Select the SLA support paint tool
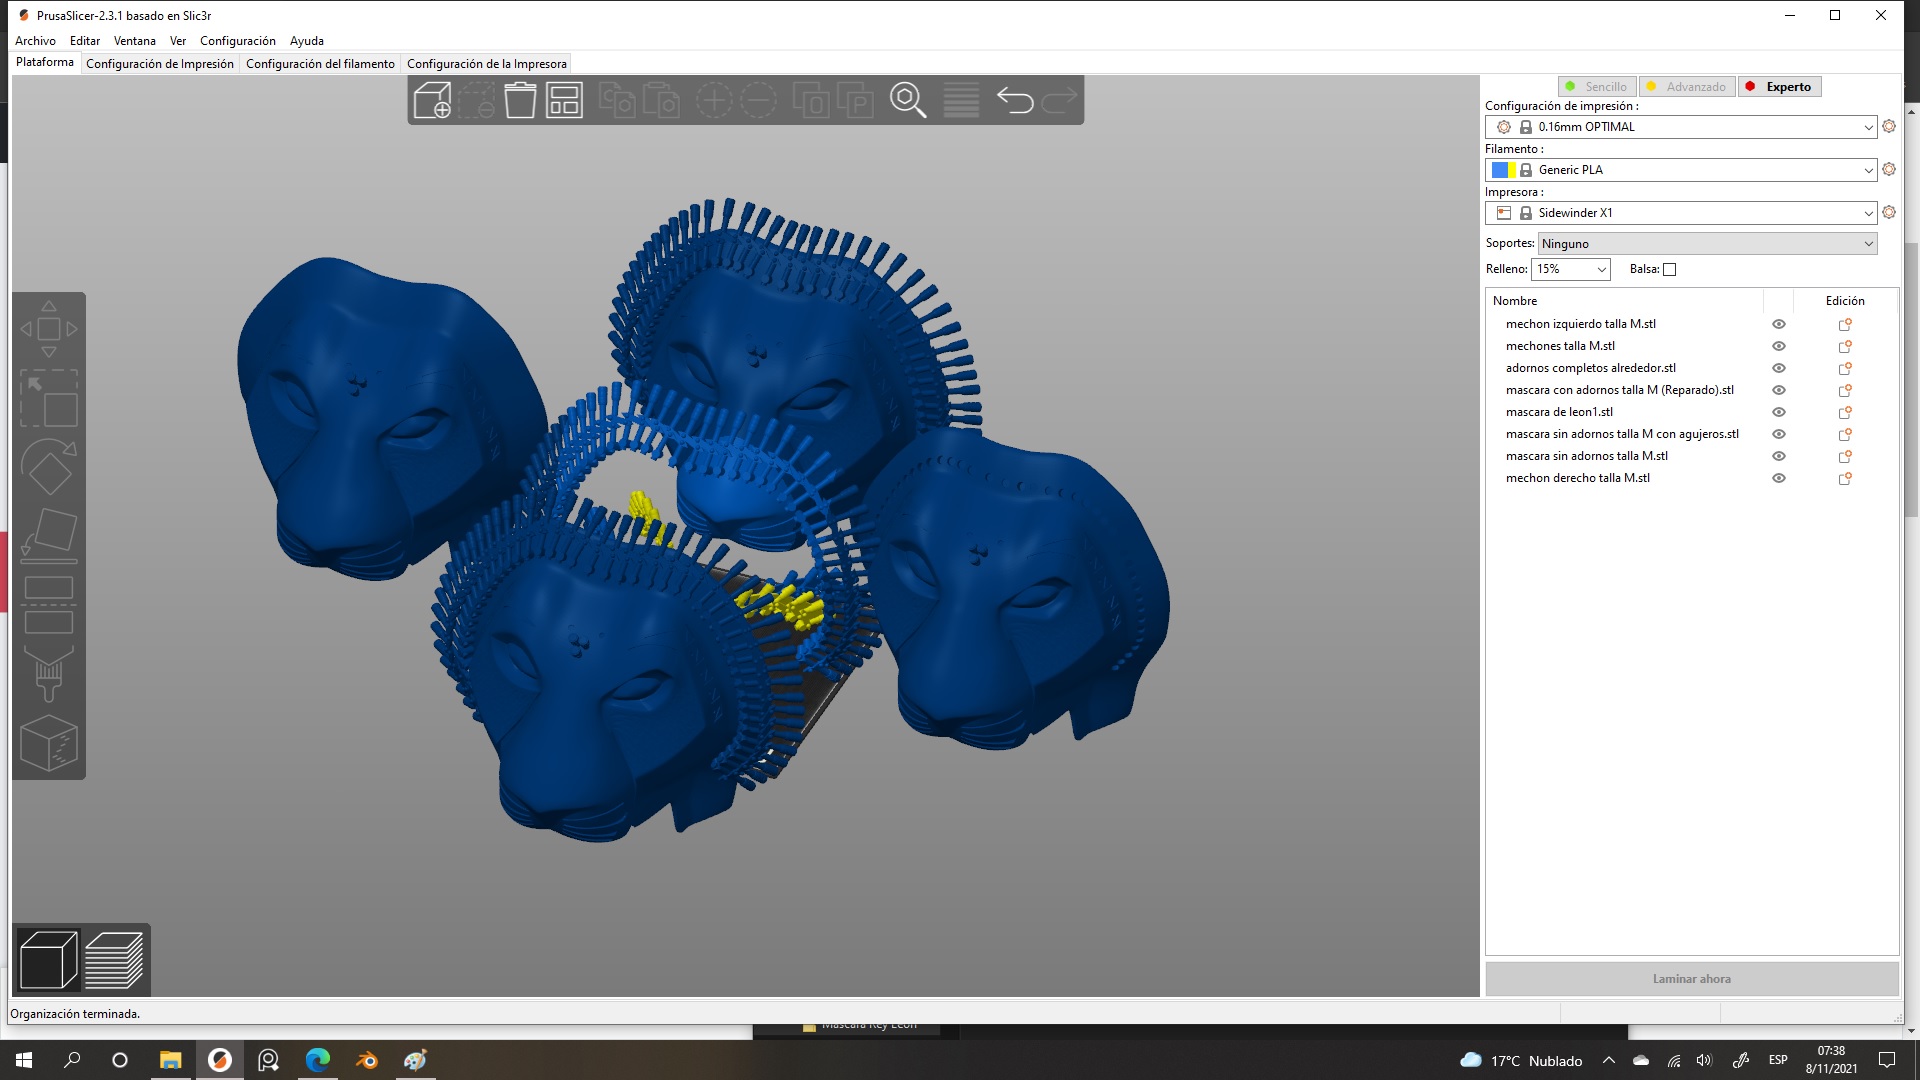 click(x=48, y=673)
